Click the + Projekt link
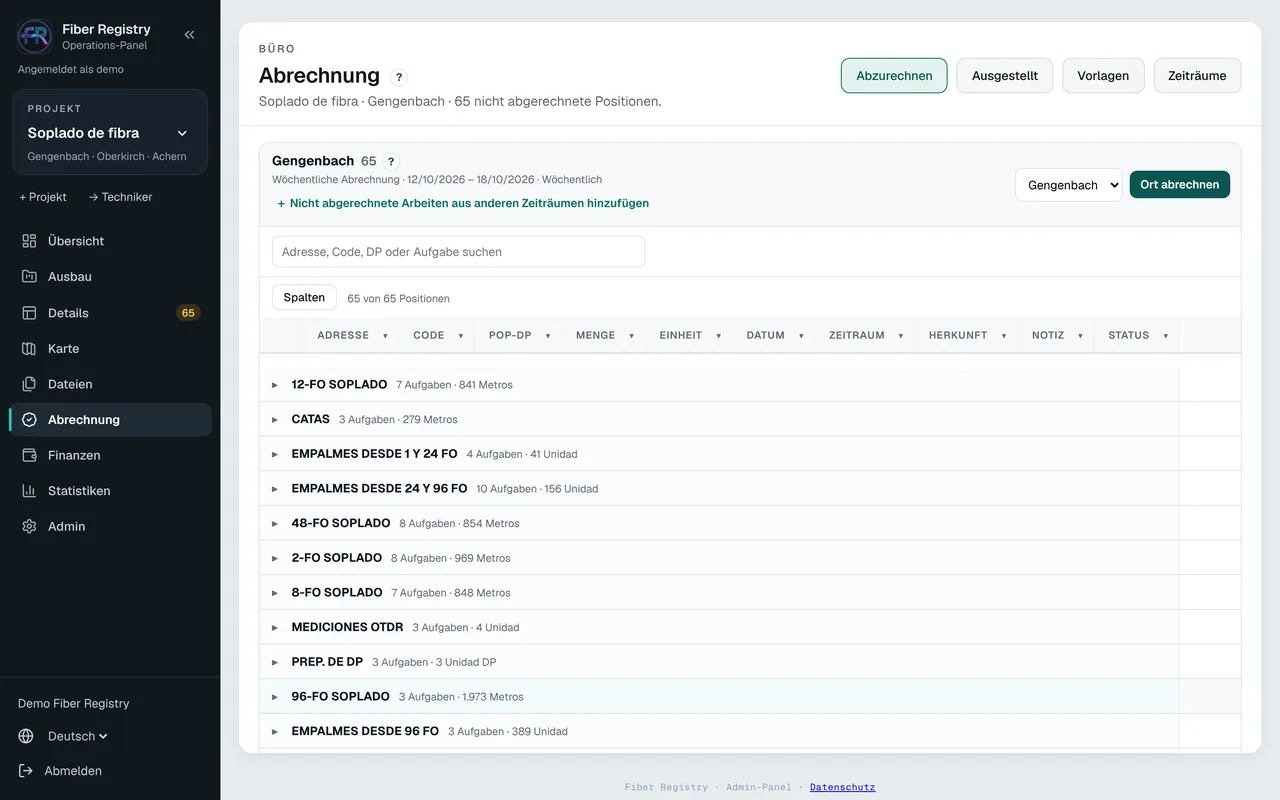Screen dimensions: 1280x800 [43, 197]
